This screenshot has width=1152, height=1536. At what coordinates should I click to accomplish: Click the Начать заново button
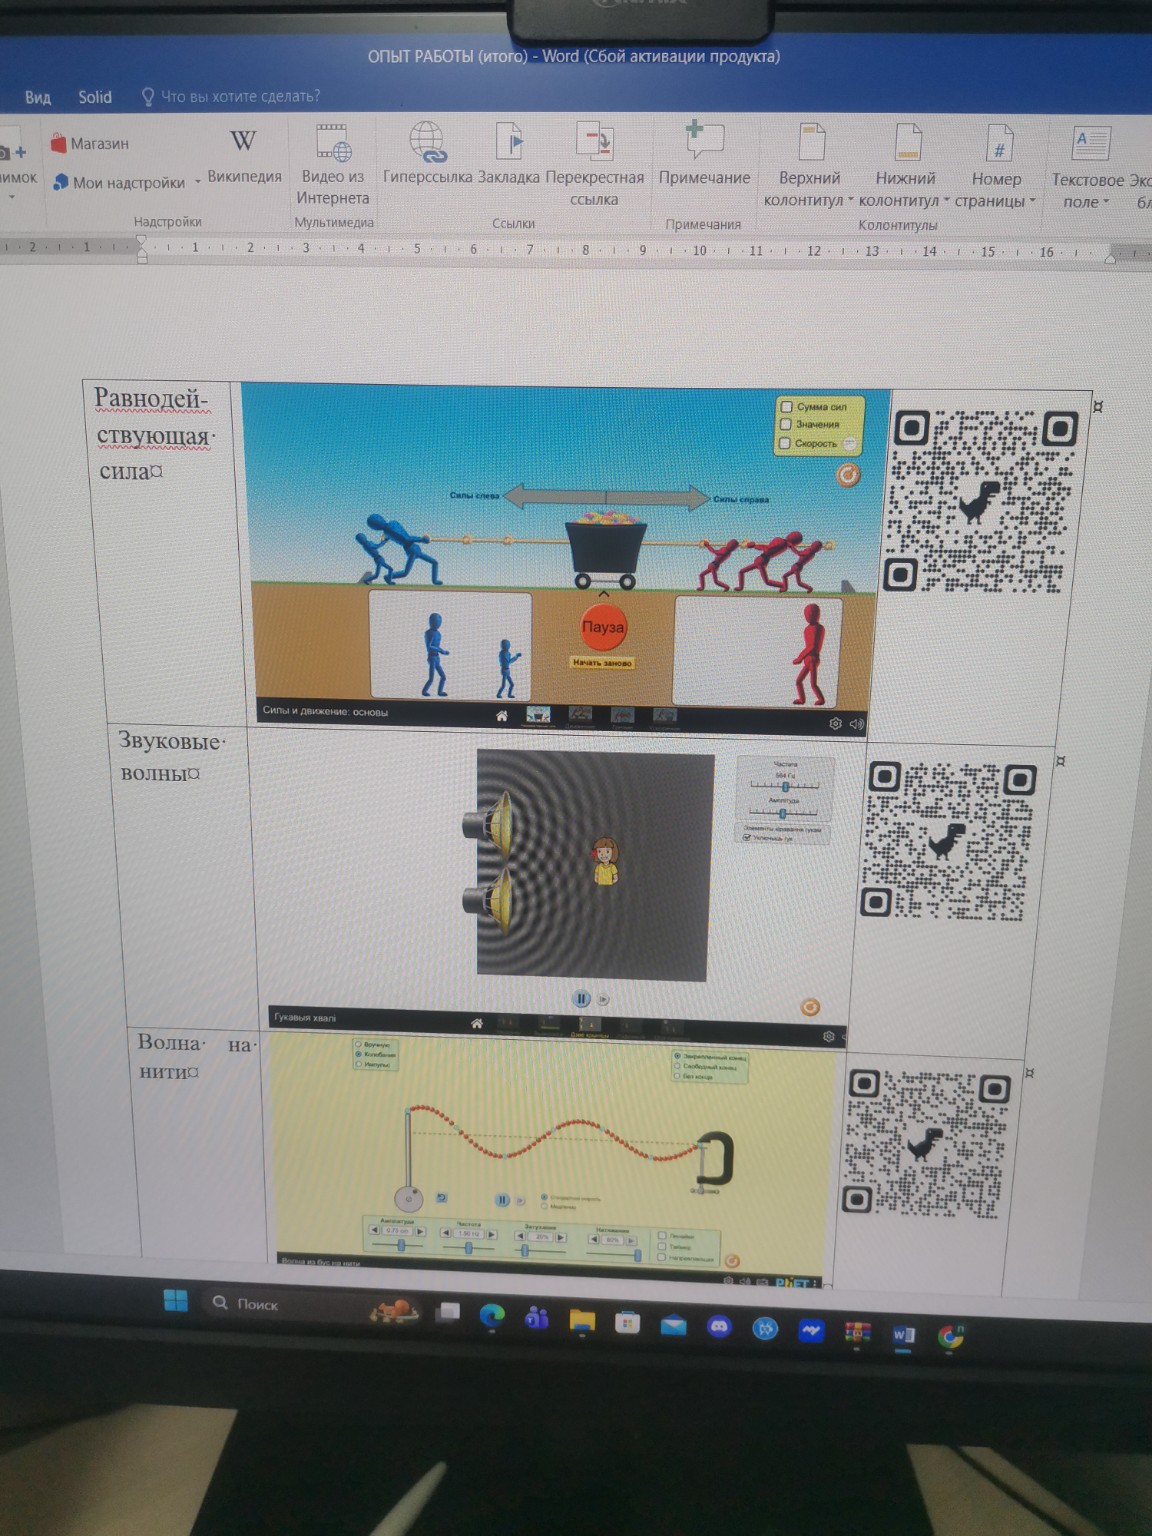602,662
